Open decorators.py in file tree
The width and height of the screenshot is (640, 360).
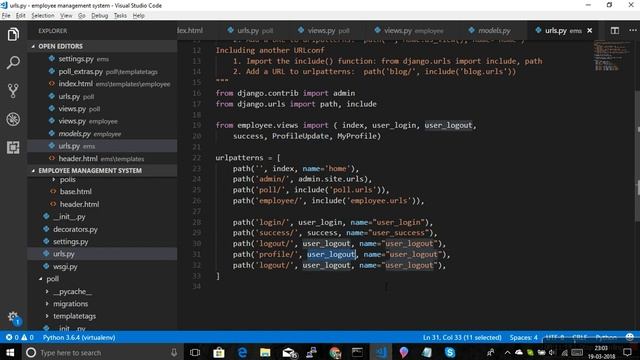tap(102, 229)
